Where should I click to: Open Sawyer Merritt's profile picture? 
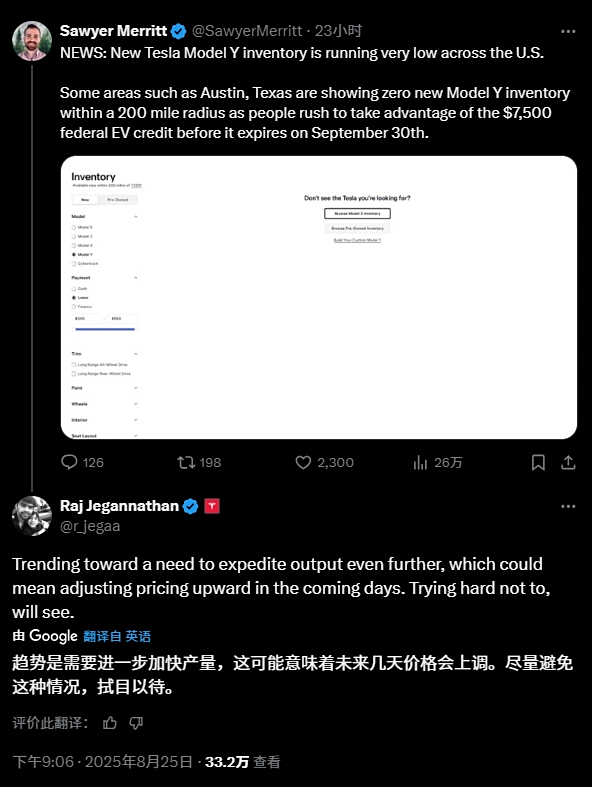point(32,41)
